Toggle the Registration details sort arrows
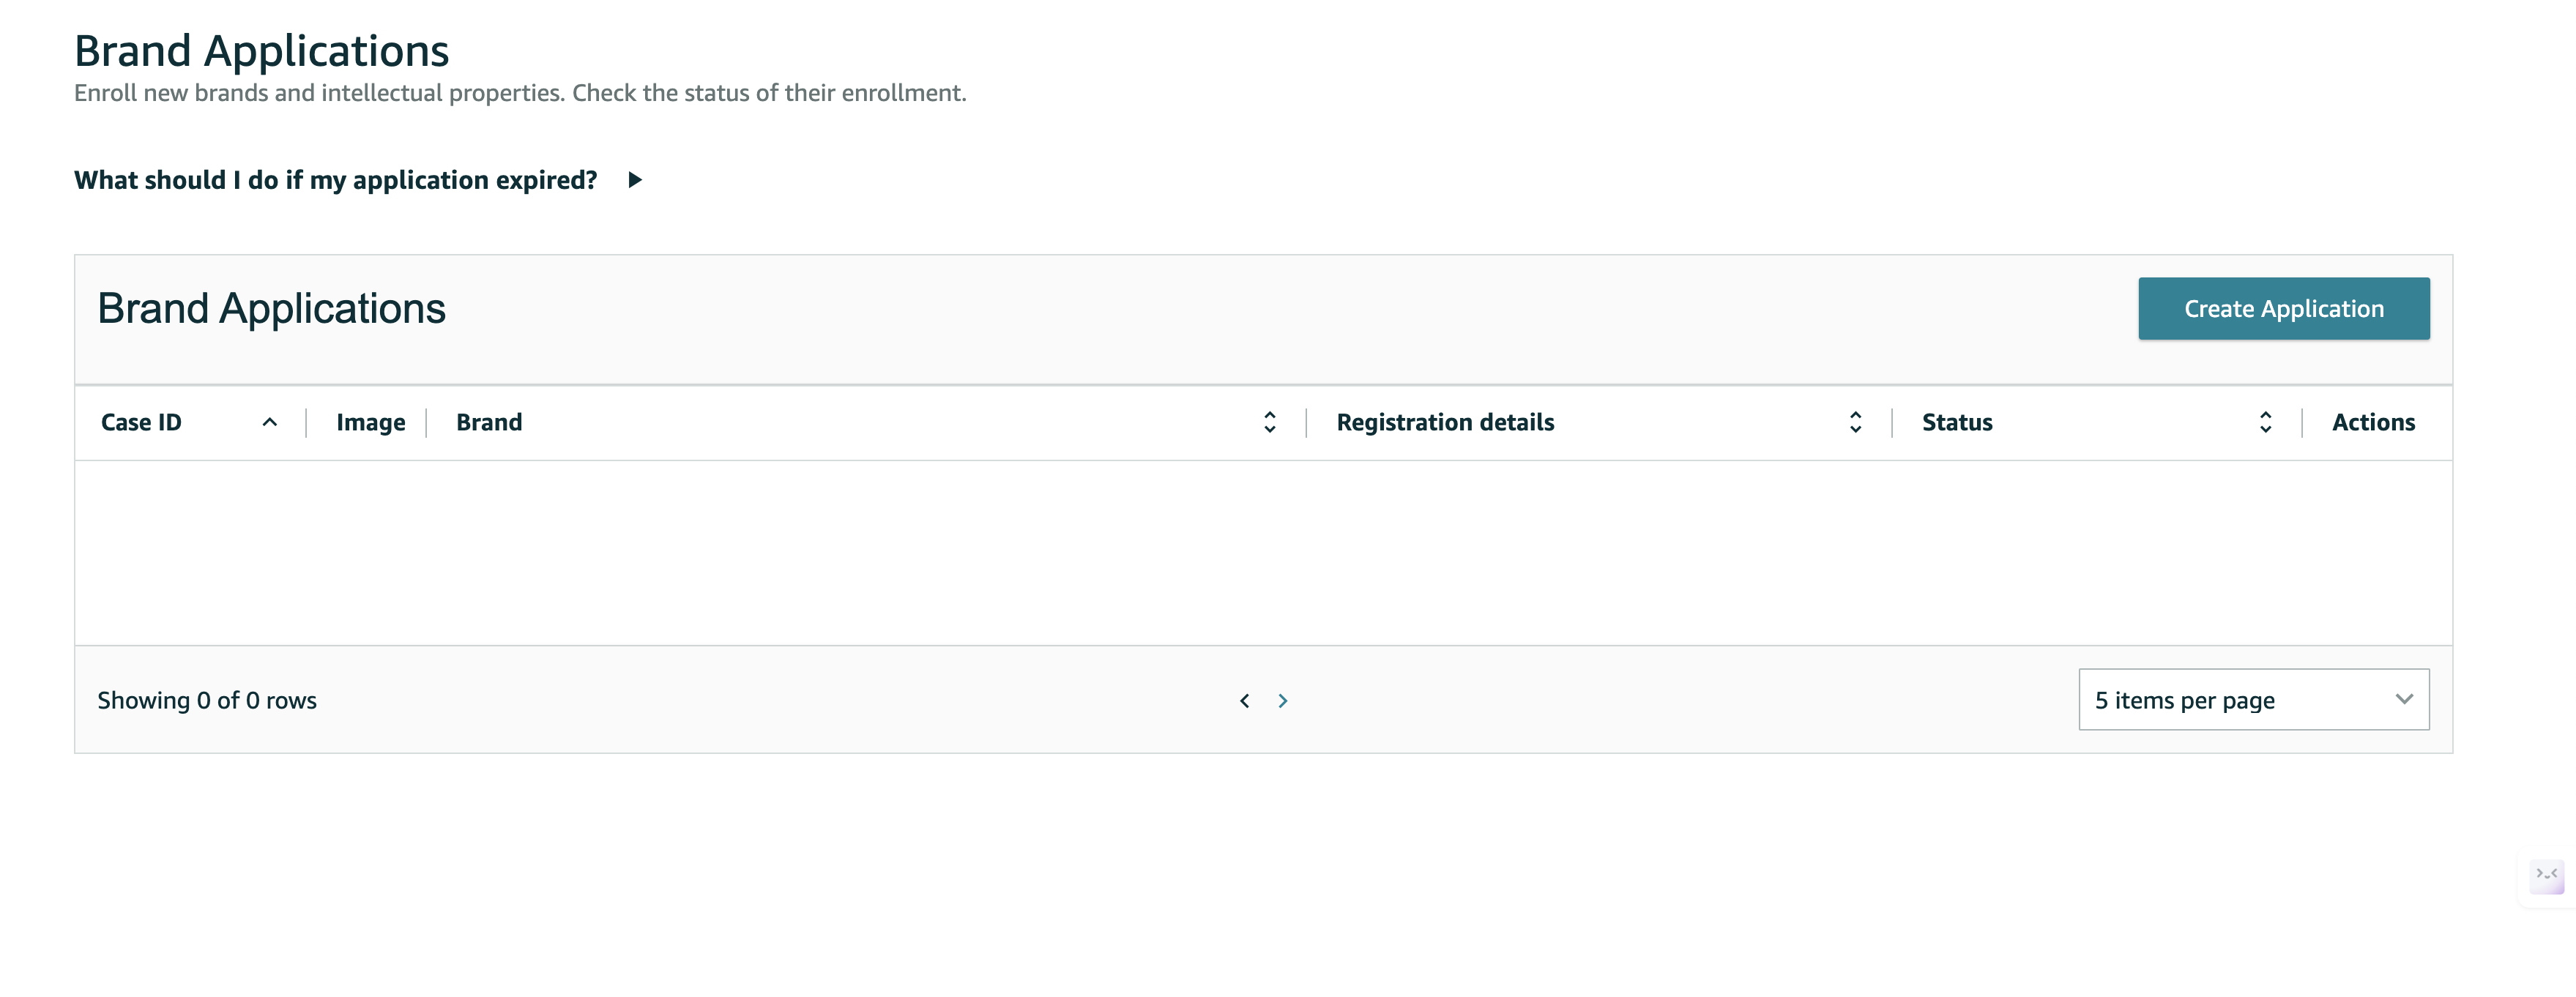The height and width of the screenshot is (997, 2576). coord(1855,422)
